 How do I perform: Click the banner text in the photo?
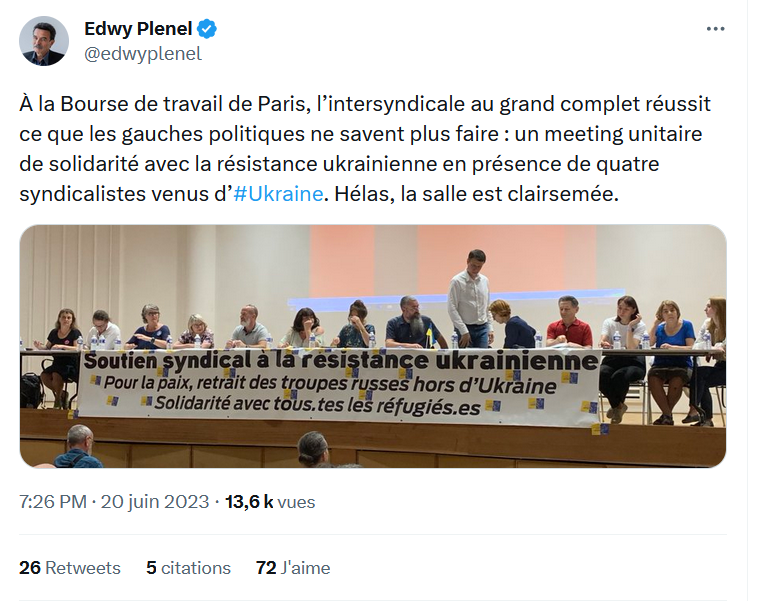(338, 384)
